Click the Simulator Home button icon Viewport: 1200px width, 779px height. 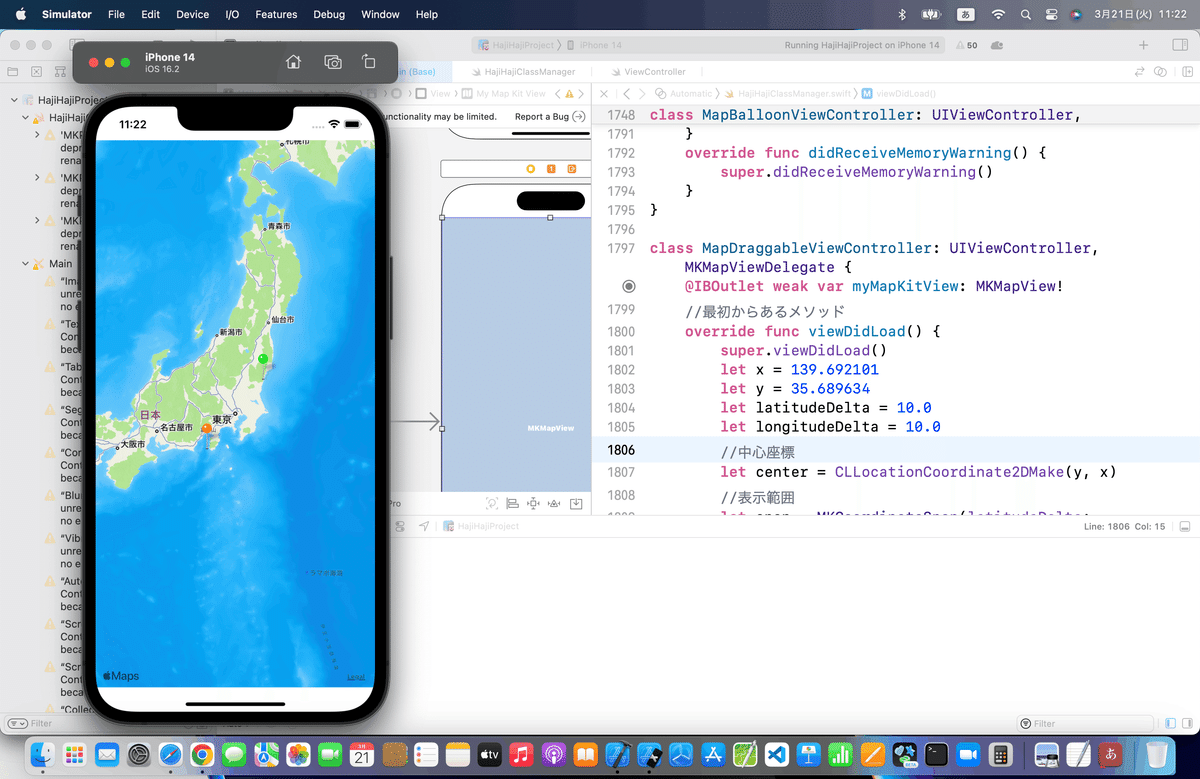(293, 62)
